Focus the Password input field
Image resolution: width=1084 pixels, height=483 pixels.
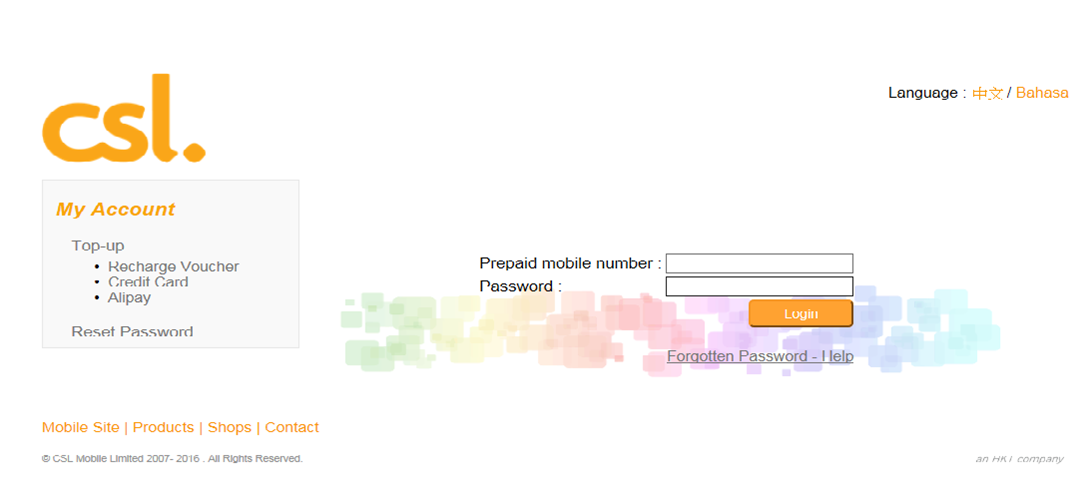[759, 286]
